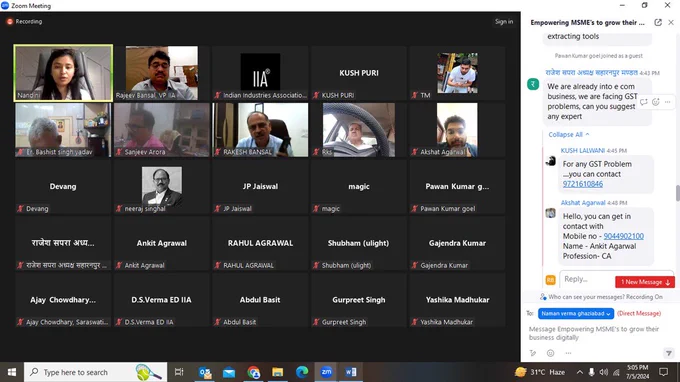Viewport: 680px width, 382px height.
Task: Select D.S.Verma ED IIA tile
Action: (161, 300)
